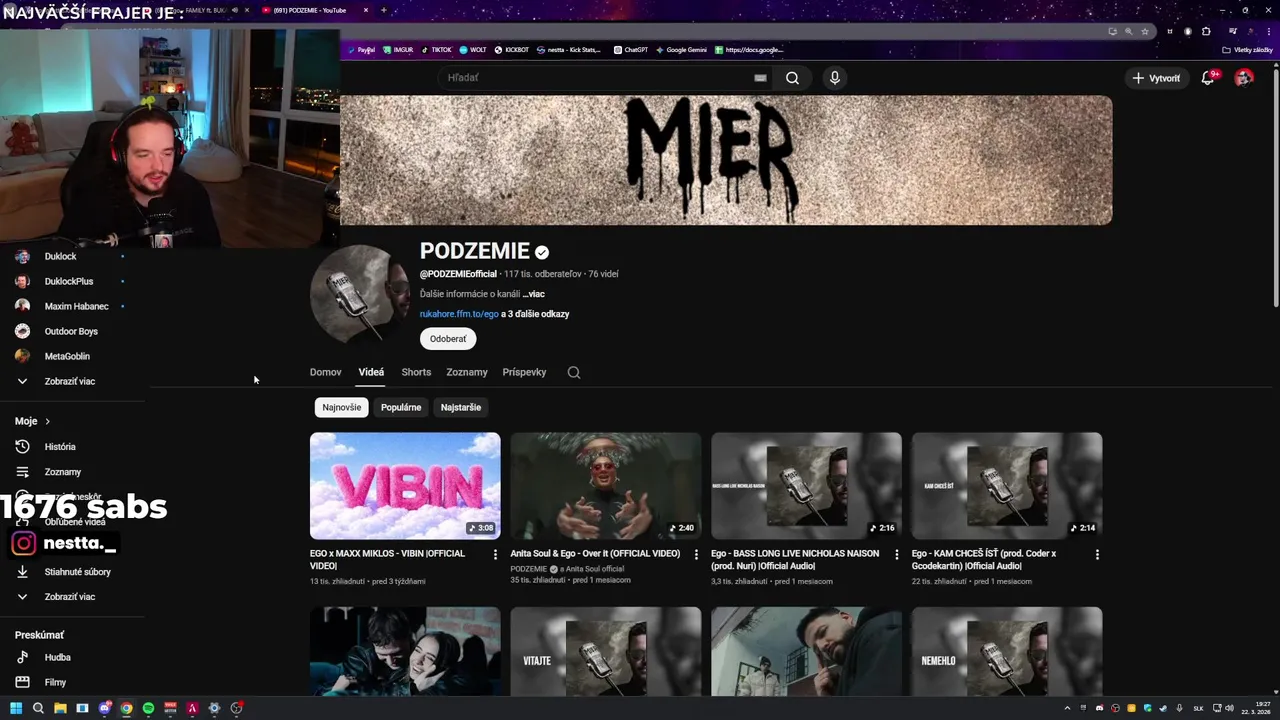Select the Videá tab
The image size is (1280, 720).
tap(371, 372)
